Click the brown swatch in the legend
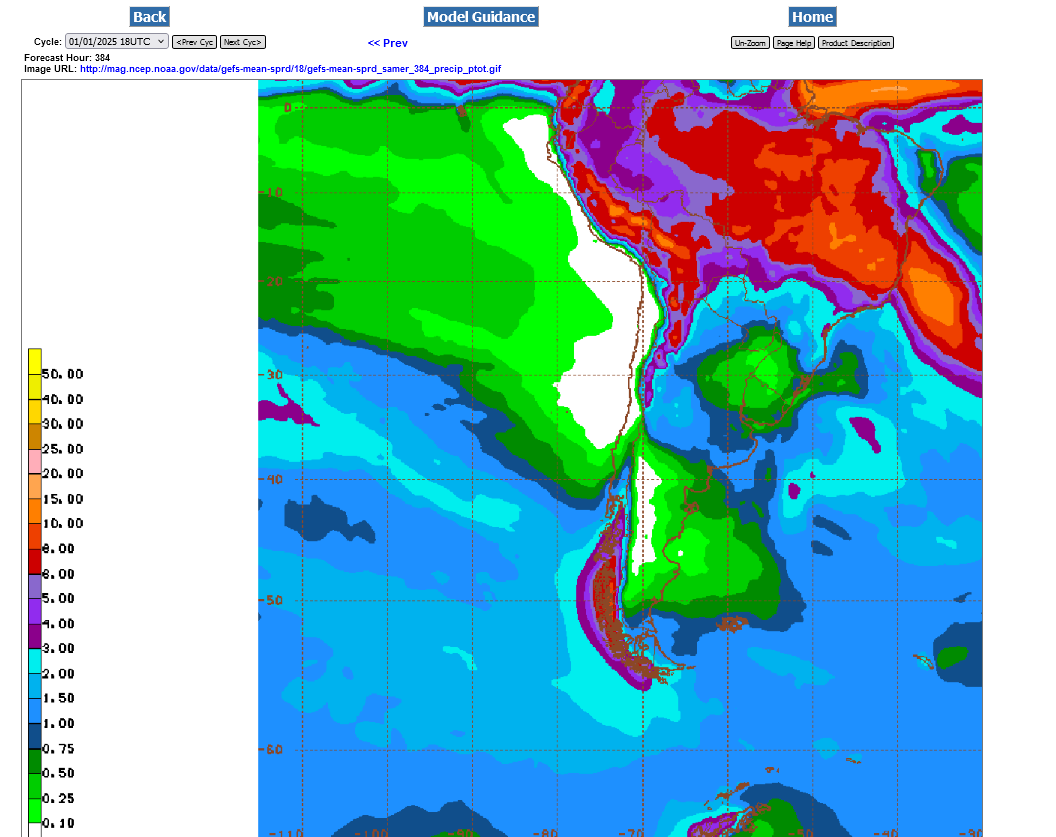 coord(35,436)
